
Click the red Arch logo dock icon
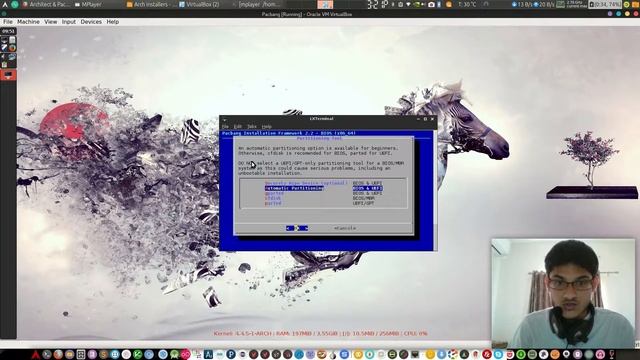(36, 354)
